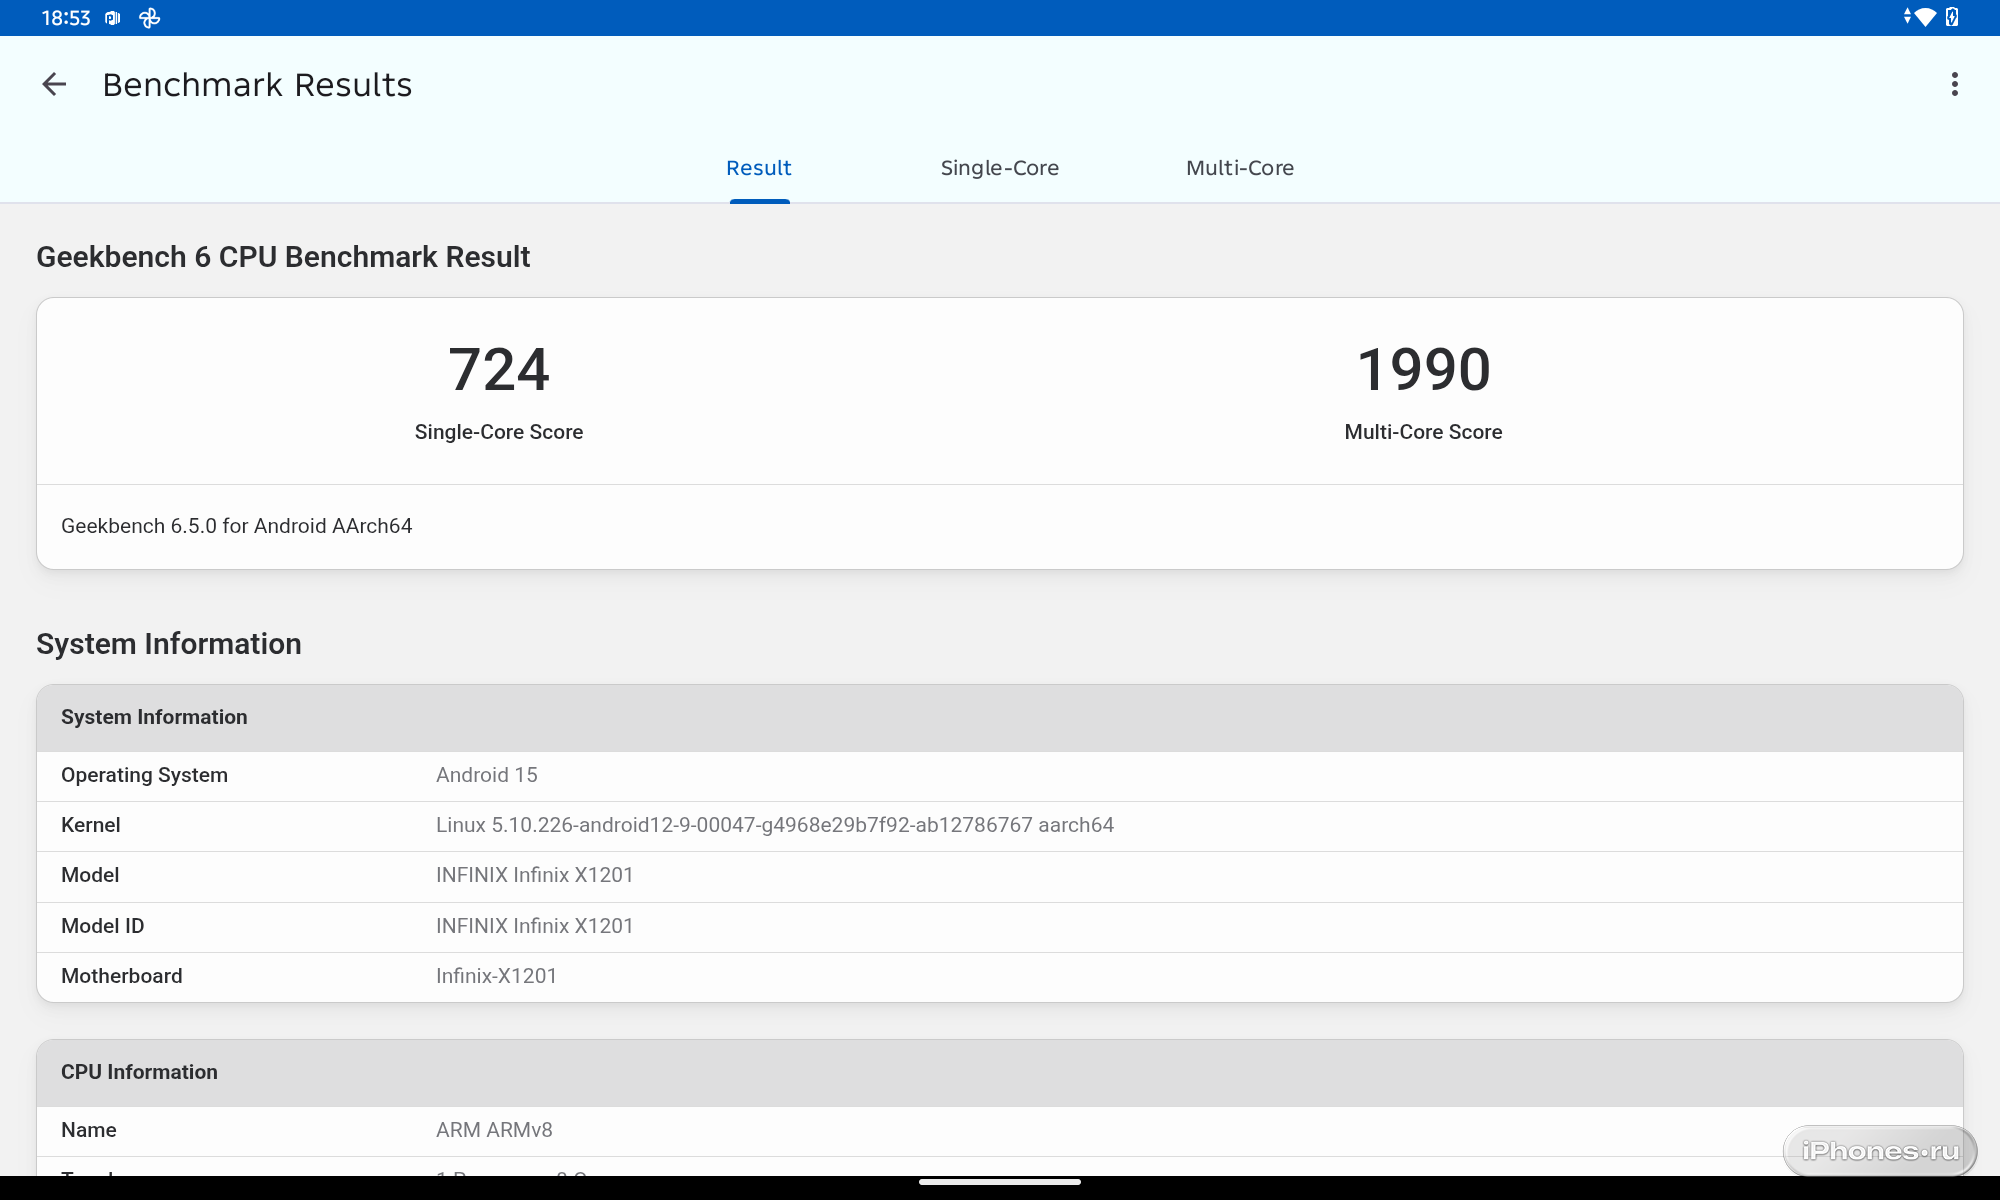The image size is (2000, 1200).
Task: Tap the clock showing 18:53
Action: [x=66, y=18]
